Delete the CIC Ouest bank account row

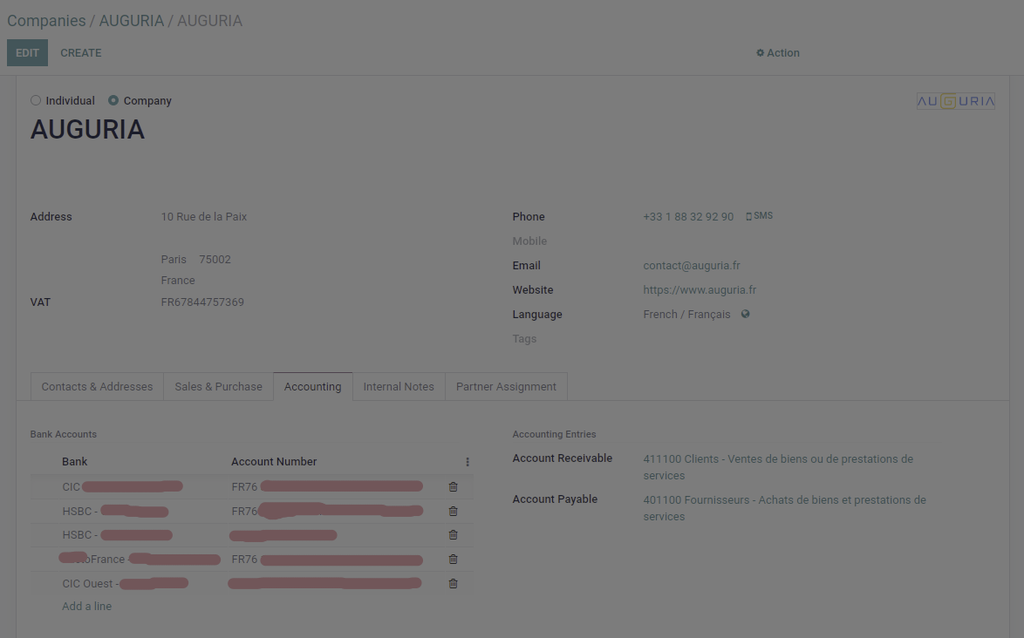(x=453, y=584)
